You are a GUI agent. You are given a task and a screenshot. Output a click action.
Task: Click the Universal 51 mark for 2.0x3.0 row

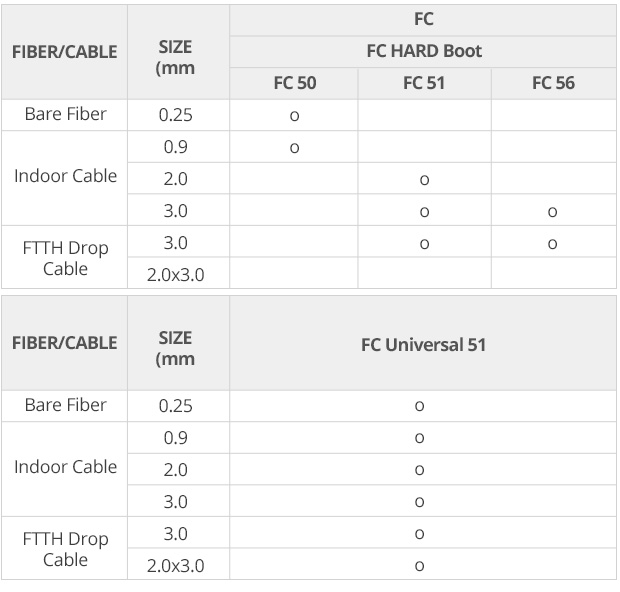[420, 566]
